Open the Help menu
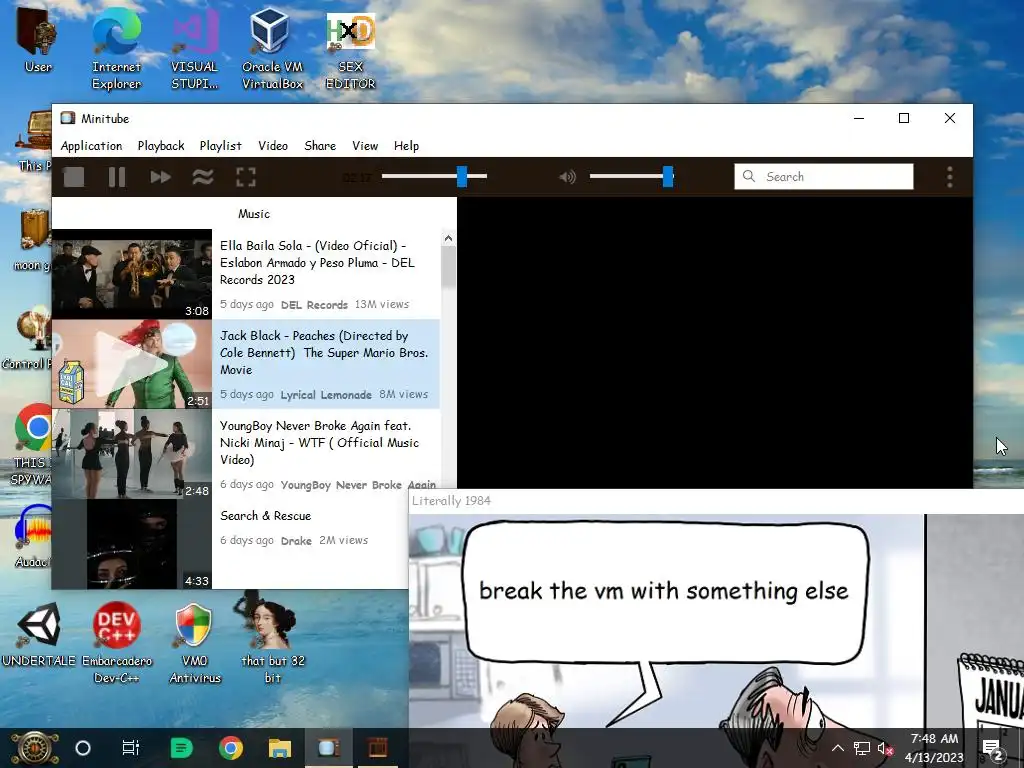 [x=406, y=146]
